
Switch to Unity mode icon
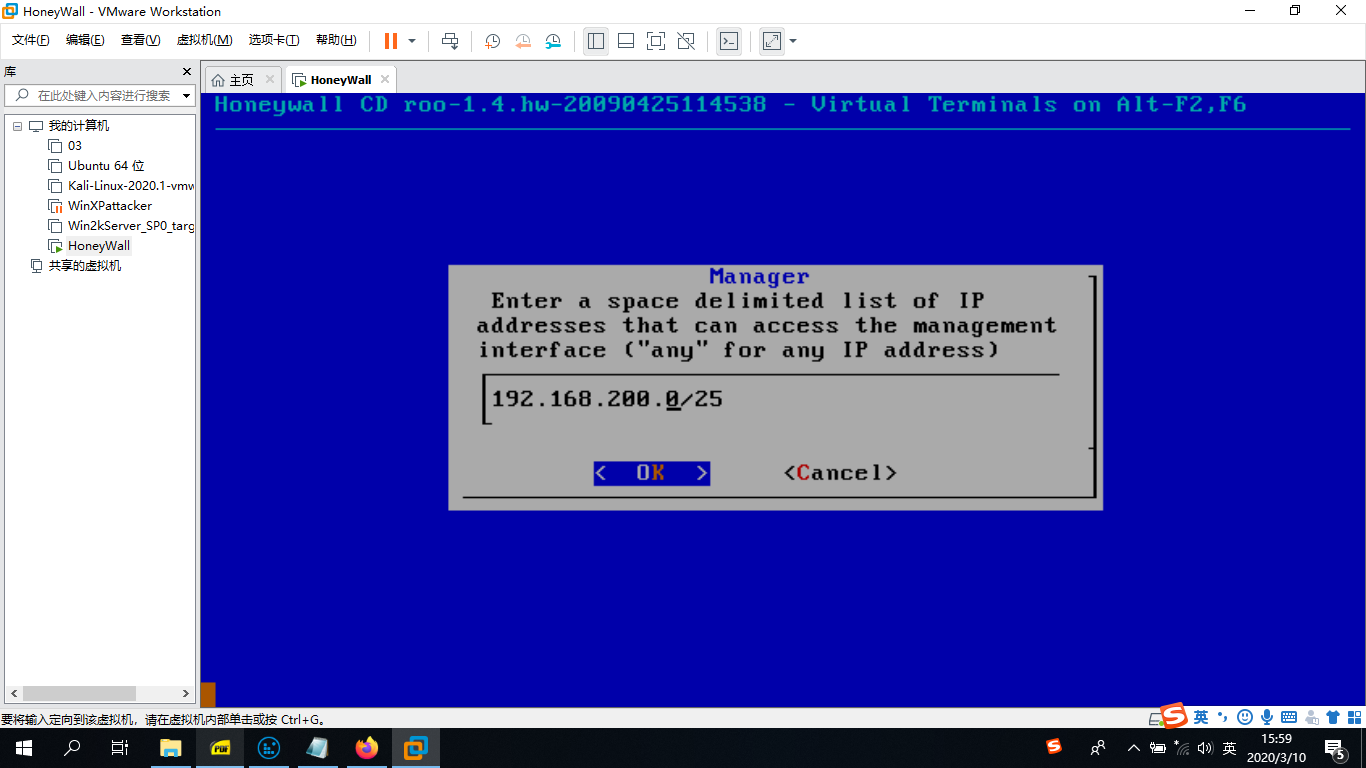[686, 41]
